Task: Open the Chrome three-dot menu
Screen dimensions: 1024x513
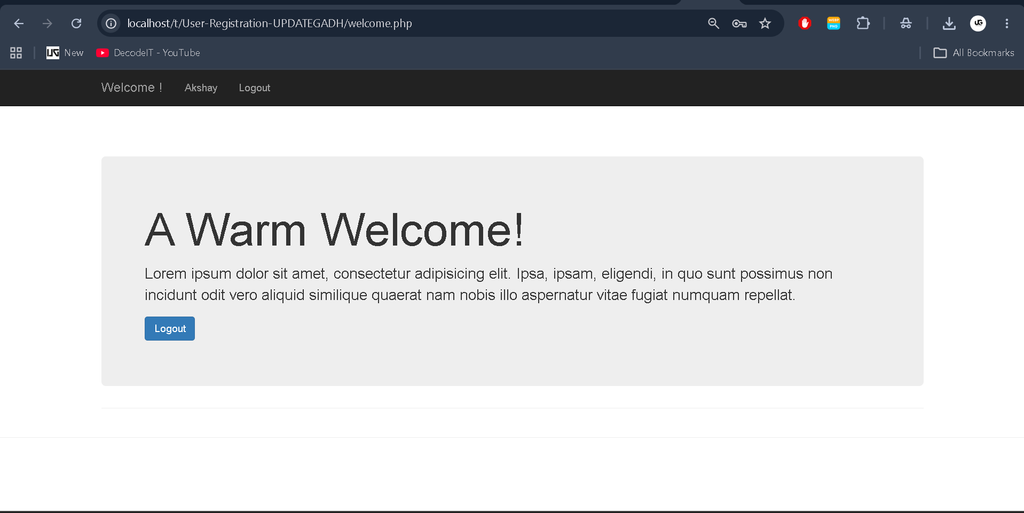Action: click(x=1006, y=23)
